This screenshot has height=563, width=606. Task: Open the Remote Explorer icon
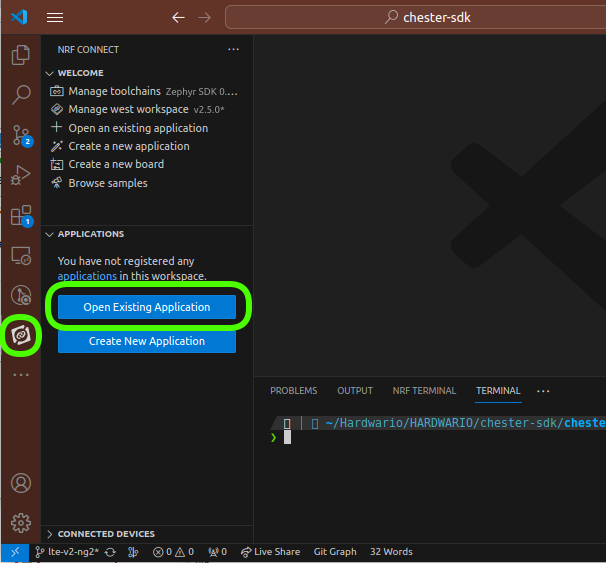point(20,255)
